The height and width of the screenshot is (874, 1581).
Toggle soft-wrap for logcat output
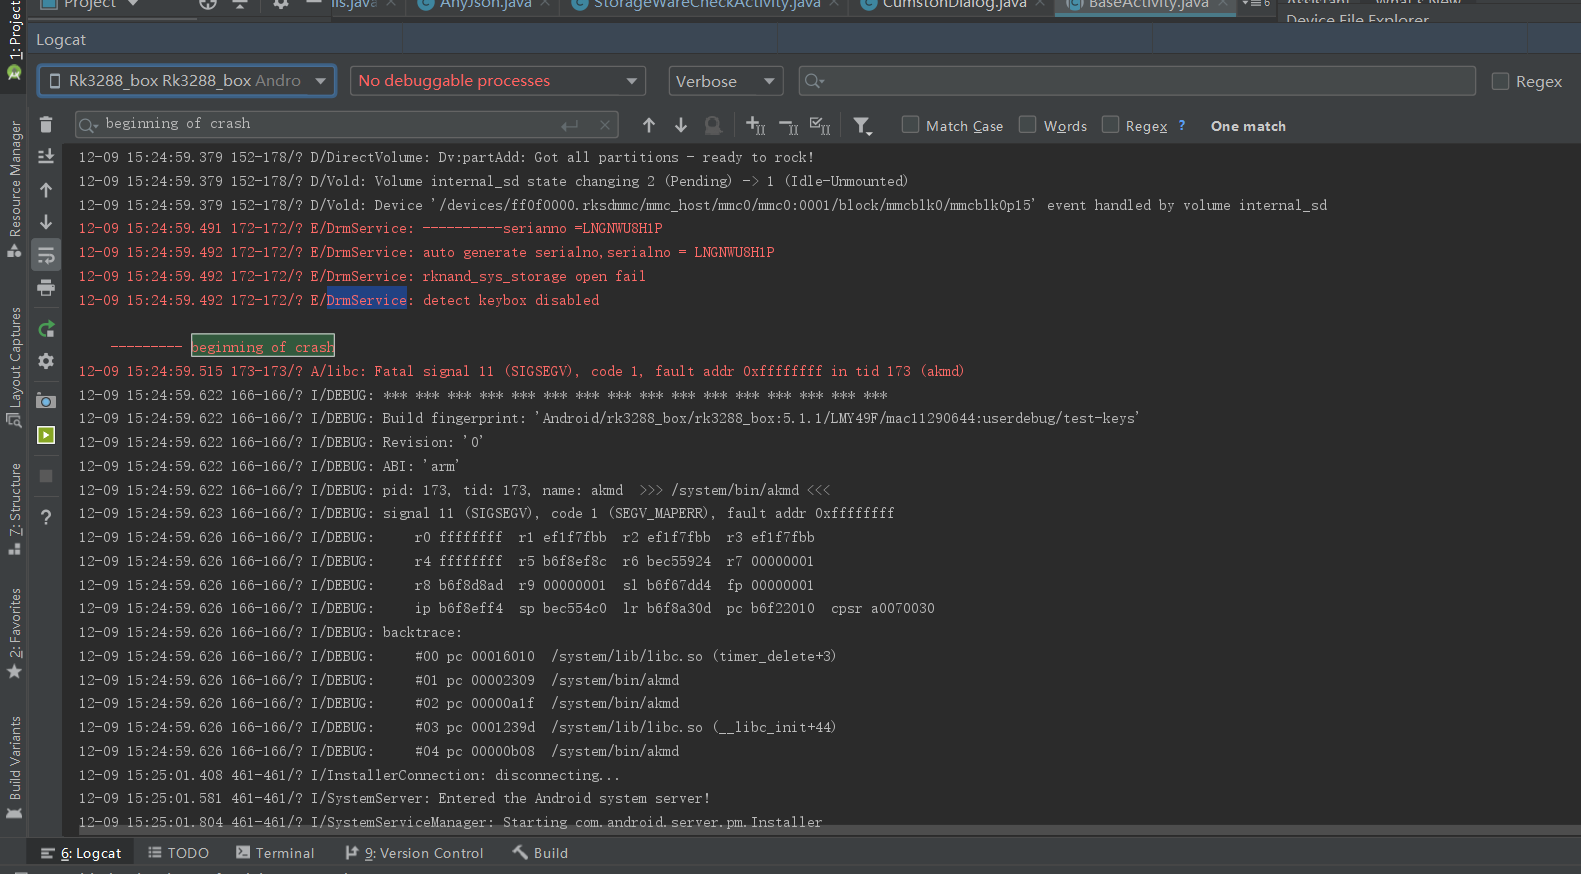point(46,255)
